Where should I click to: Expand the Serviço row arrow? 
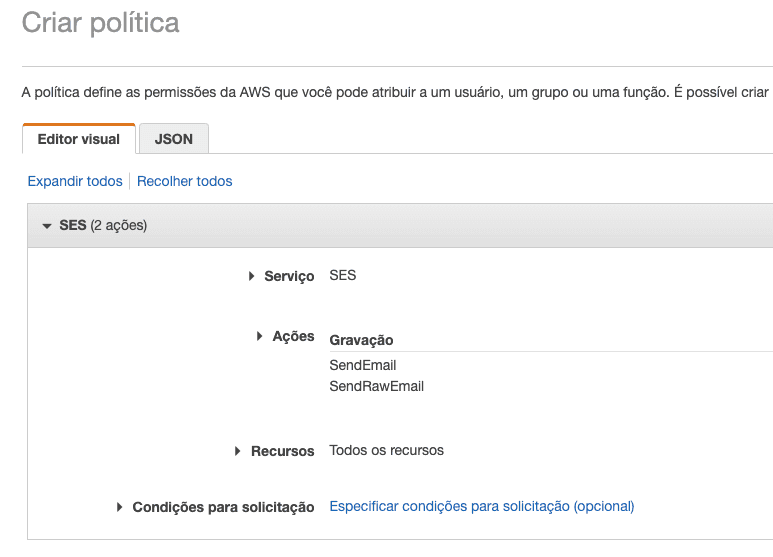(252, 276)
